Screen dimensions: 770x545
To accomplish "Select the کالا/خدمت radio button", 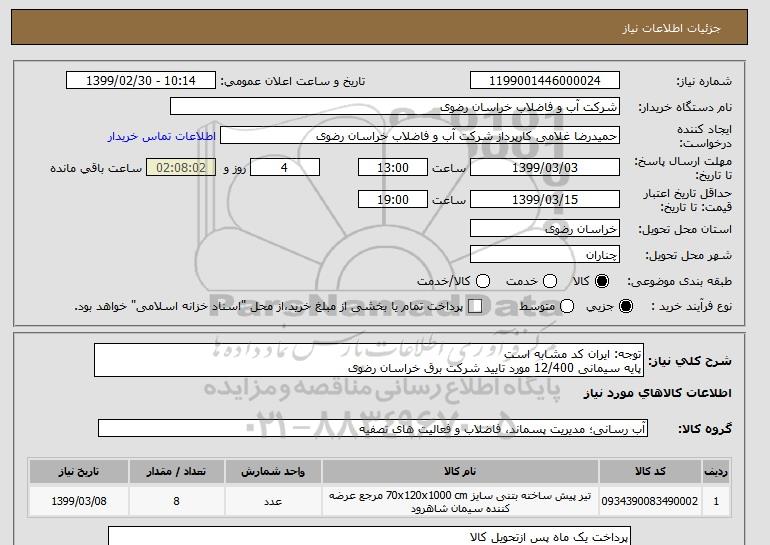I will [x=483, y=281].
